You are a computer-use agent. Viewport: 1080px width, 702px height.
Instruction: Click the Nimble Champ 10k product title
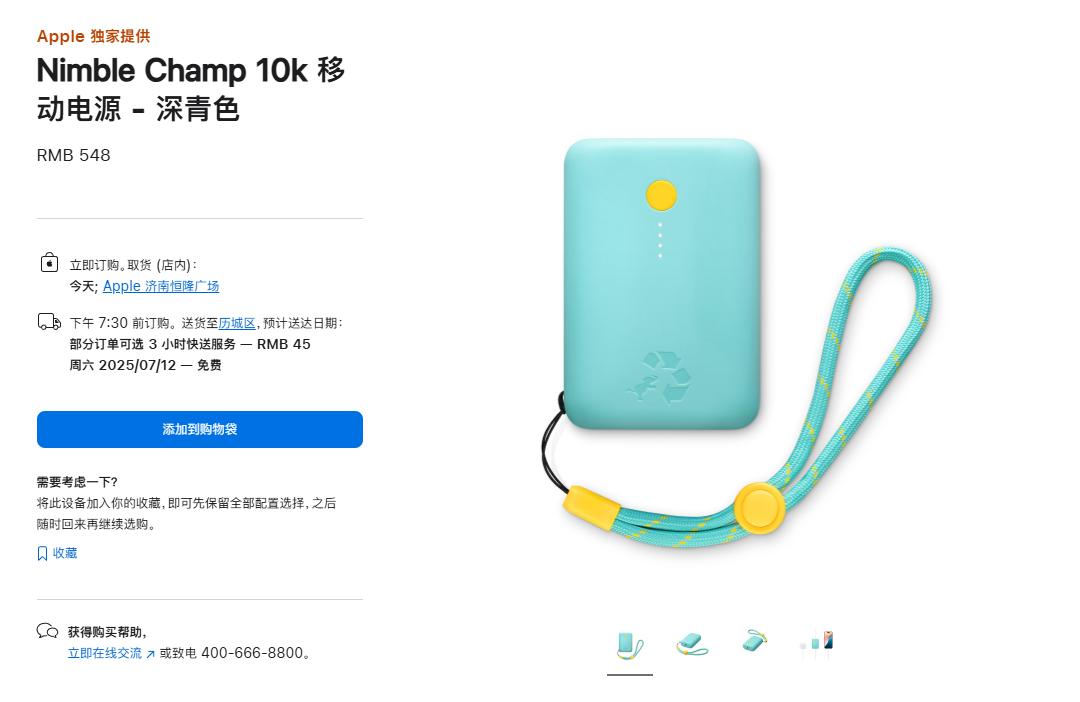tap(191, 90)
